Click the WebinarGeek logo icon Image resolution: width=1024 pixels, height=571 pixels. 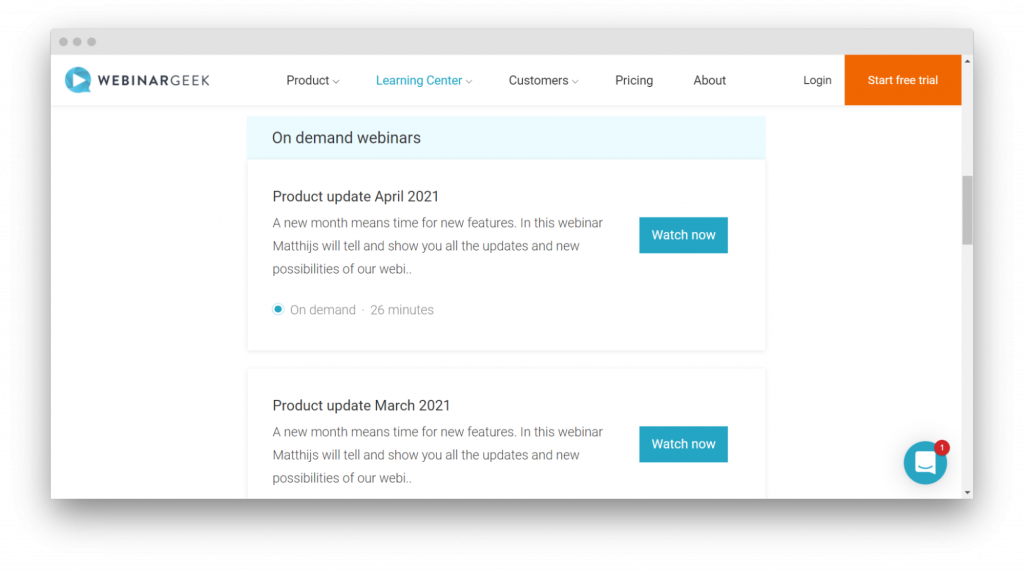tap(78, 80)
